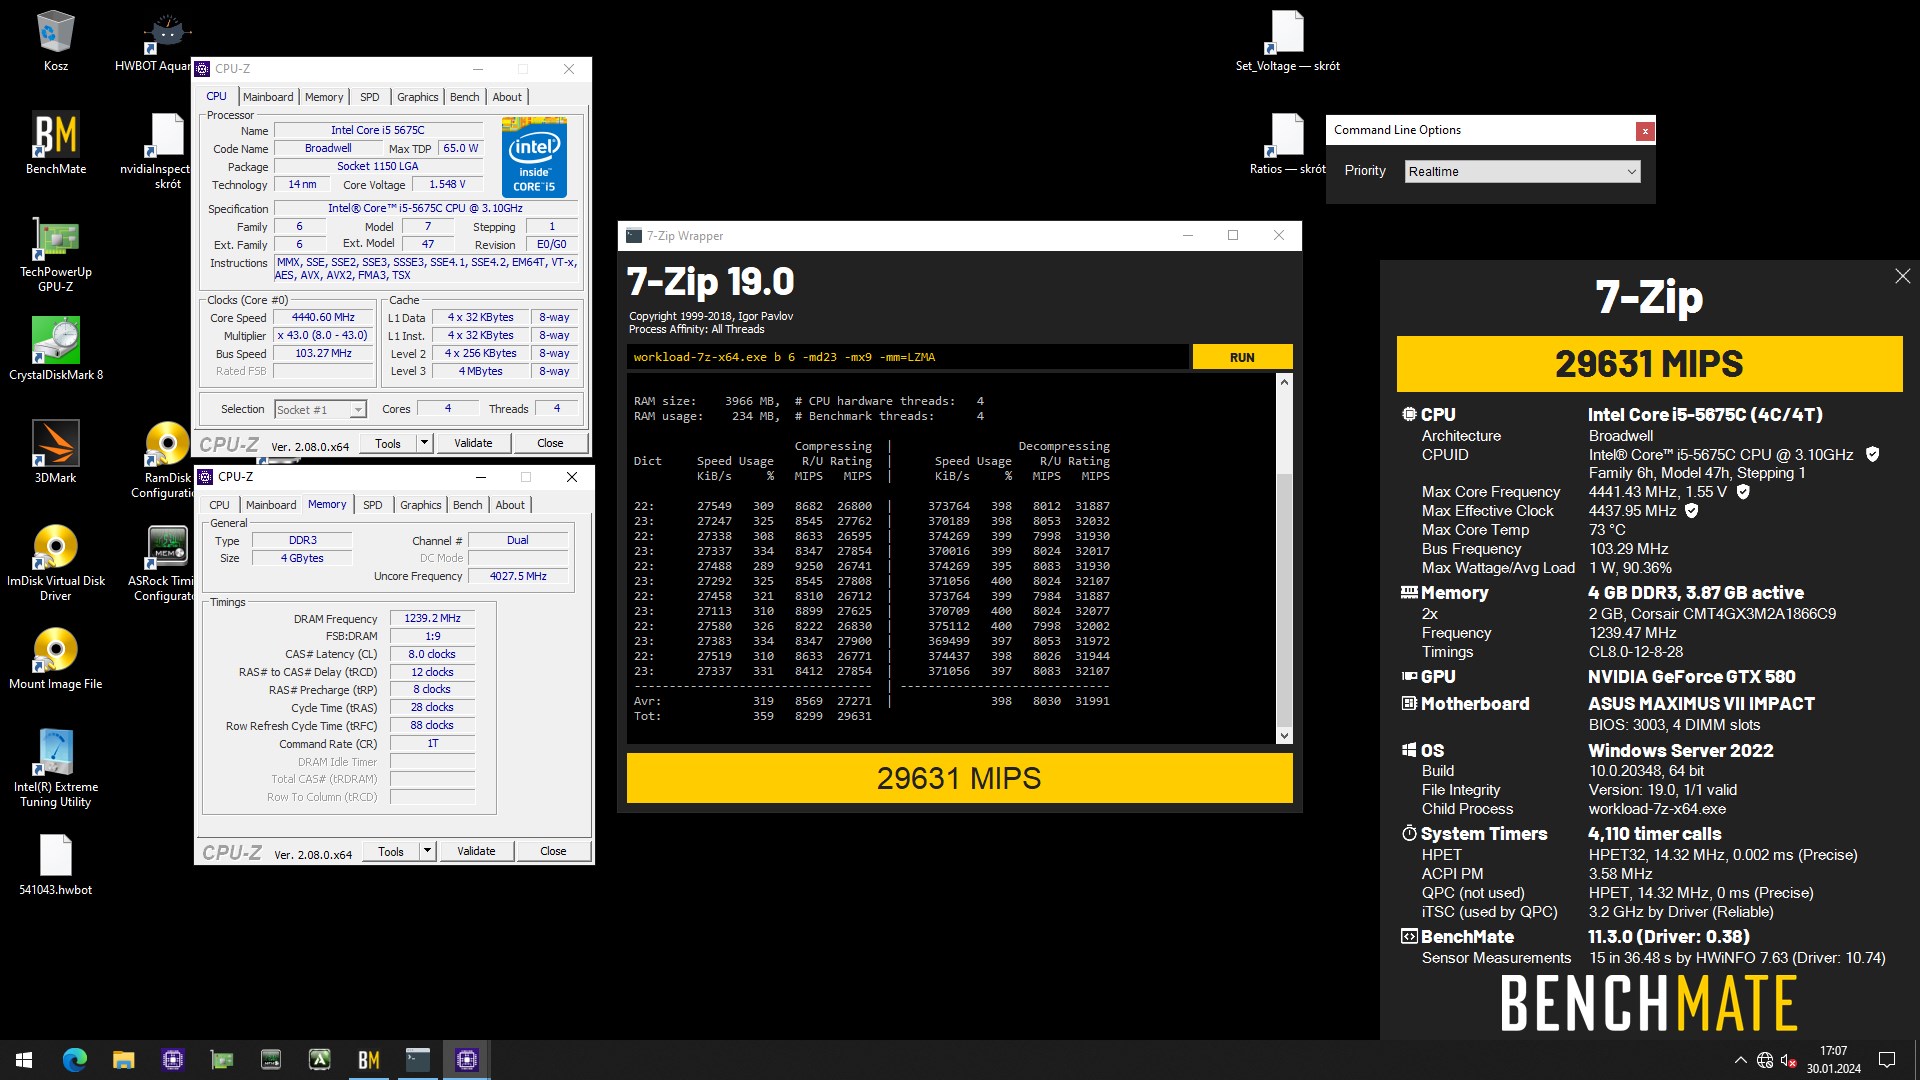Open the network globe tray icon
Viewport: 1920px width, 1080px height.
tap(1765, 1060)
